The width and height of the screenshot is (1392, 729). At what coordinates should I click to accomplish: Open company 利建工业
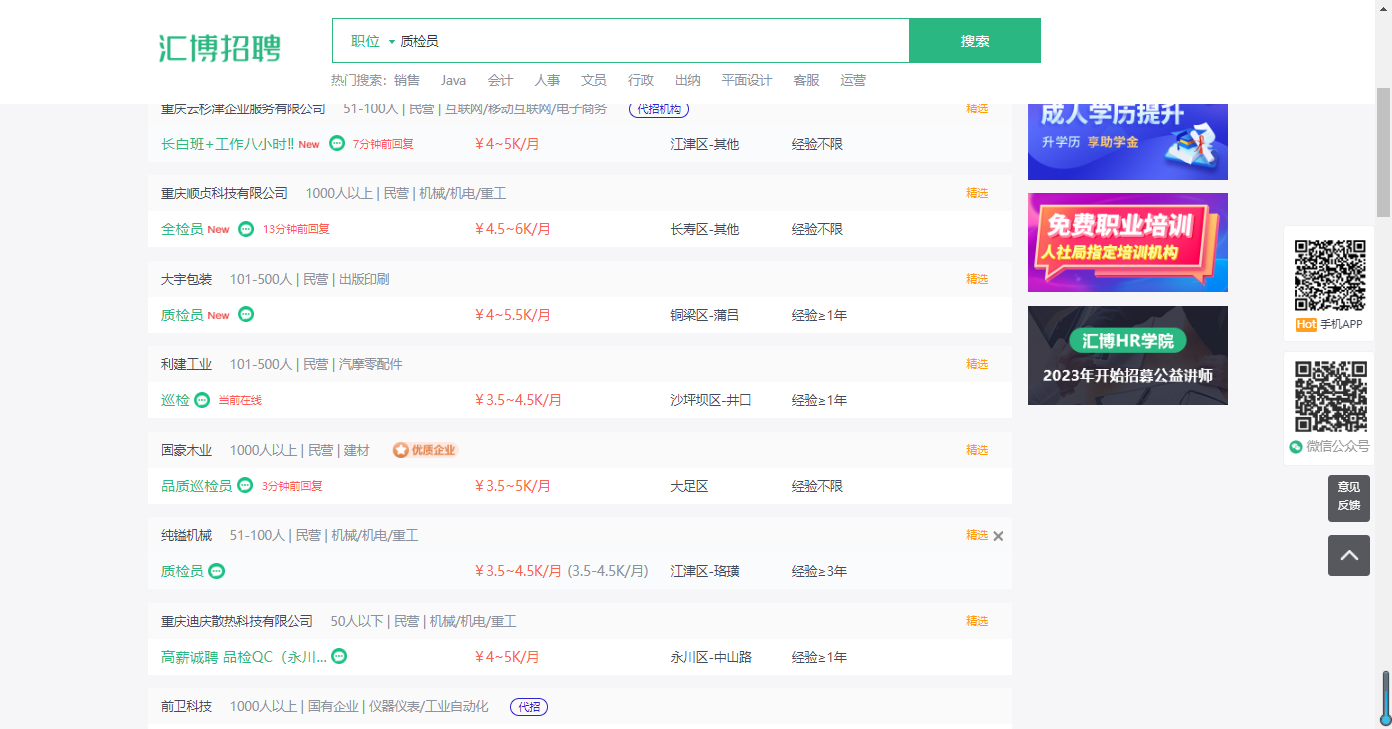186,364
